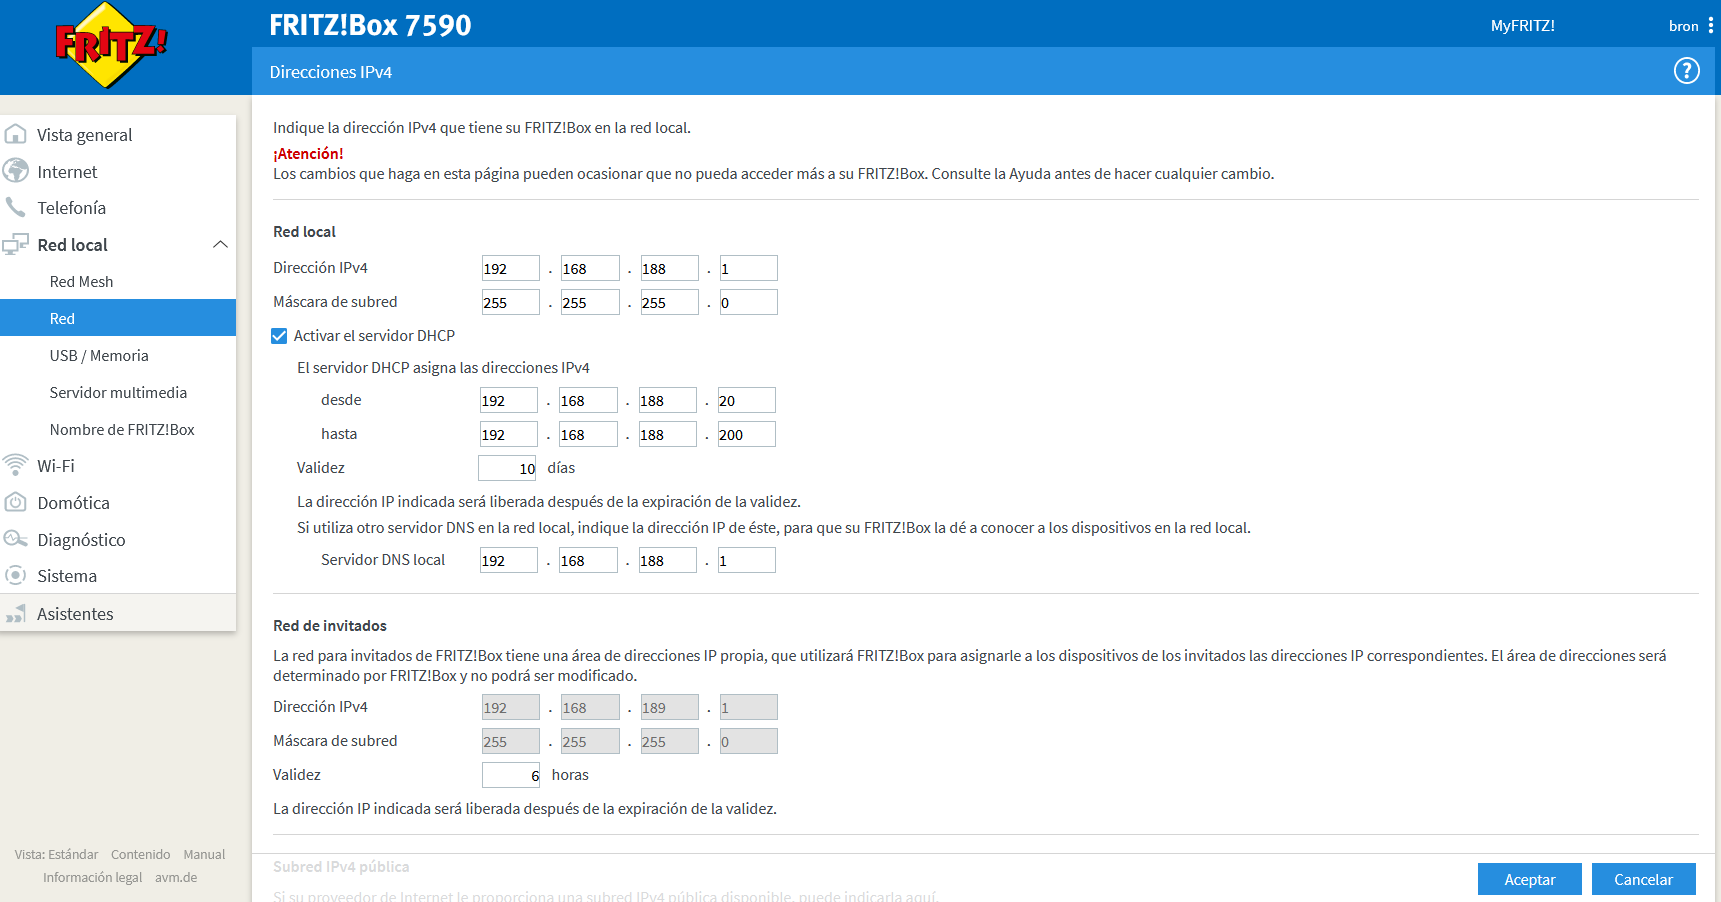Open the Asistentes menu item
This screenshot has width=1721, height=902.
pos(118,614)
